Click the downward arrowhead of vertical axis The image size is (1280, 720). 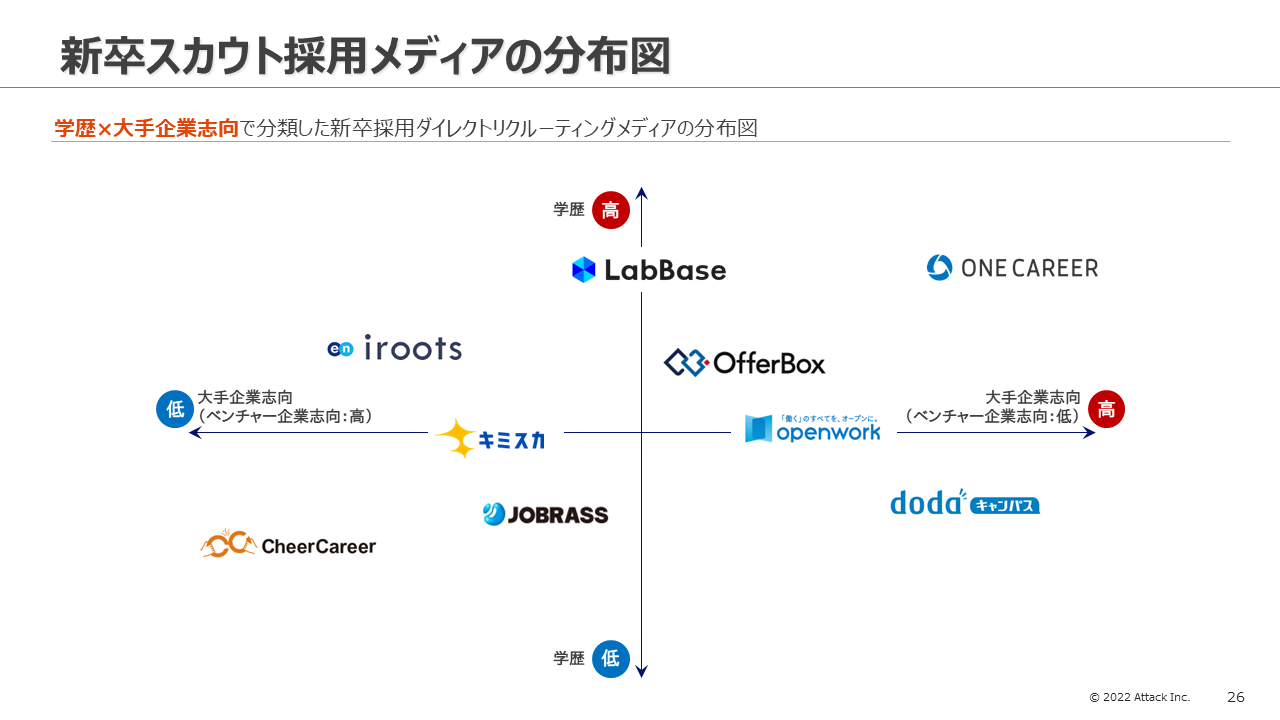pyautogui.click(x=642, y=672)
